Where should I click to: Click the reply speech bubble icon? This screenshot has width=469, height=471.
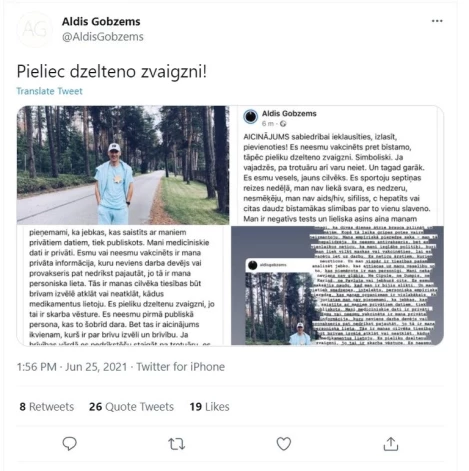pyautogui.click(x=69, y=444)
